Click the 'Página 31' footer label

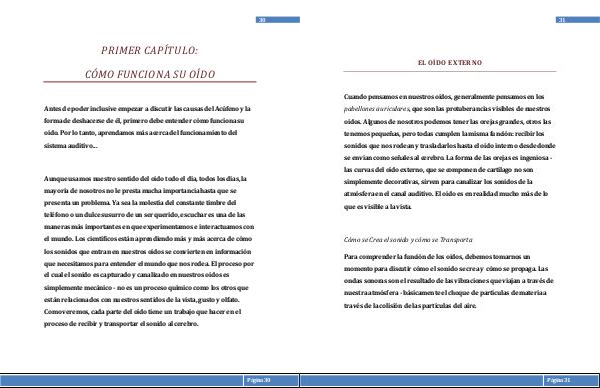tap(559, 380)
